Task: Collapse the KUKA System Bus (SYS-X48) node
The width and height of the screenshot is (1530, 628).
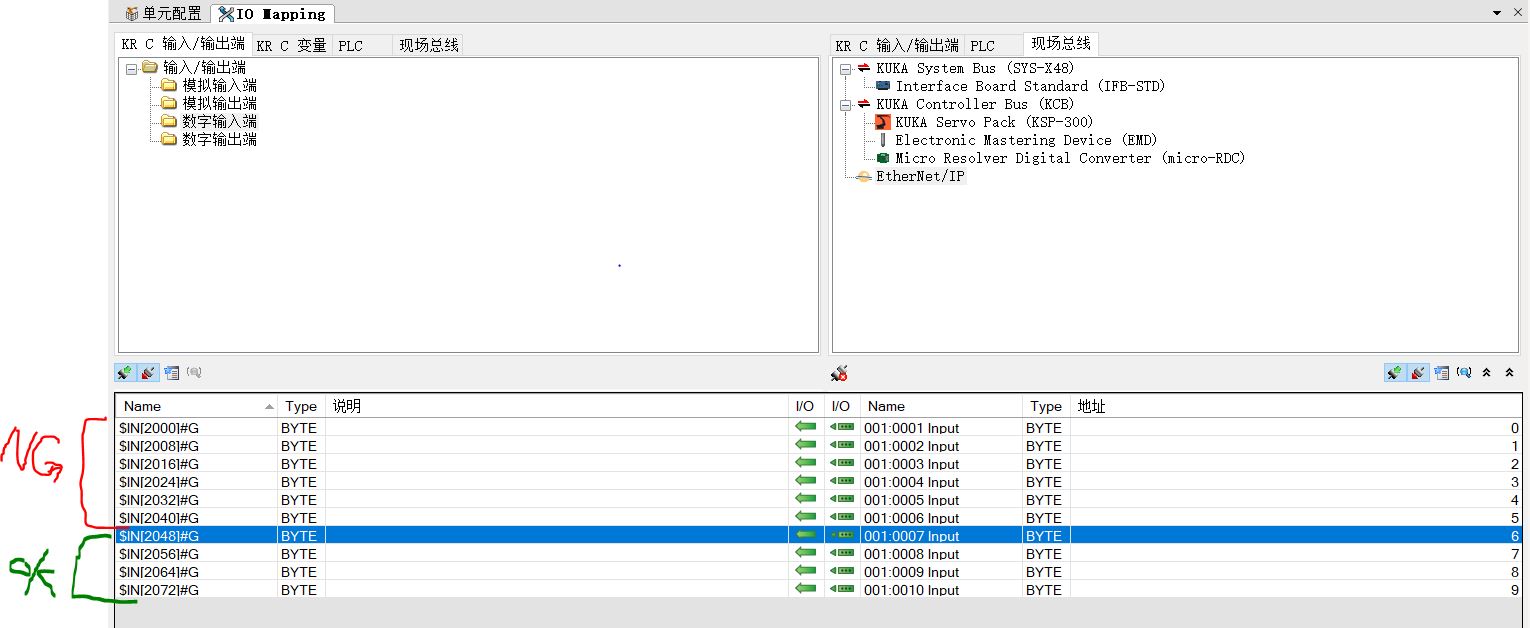Action: click(845, 69)
